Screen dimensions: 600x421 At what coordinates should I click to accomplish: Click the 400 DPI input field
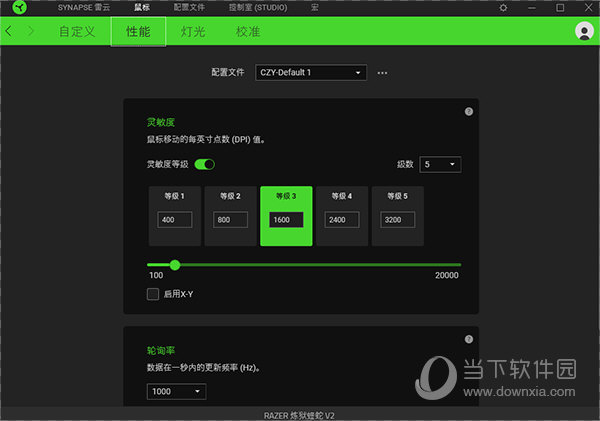click(x=174, y=220)
